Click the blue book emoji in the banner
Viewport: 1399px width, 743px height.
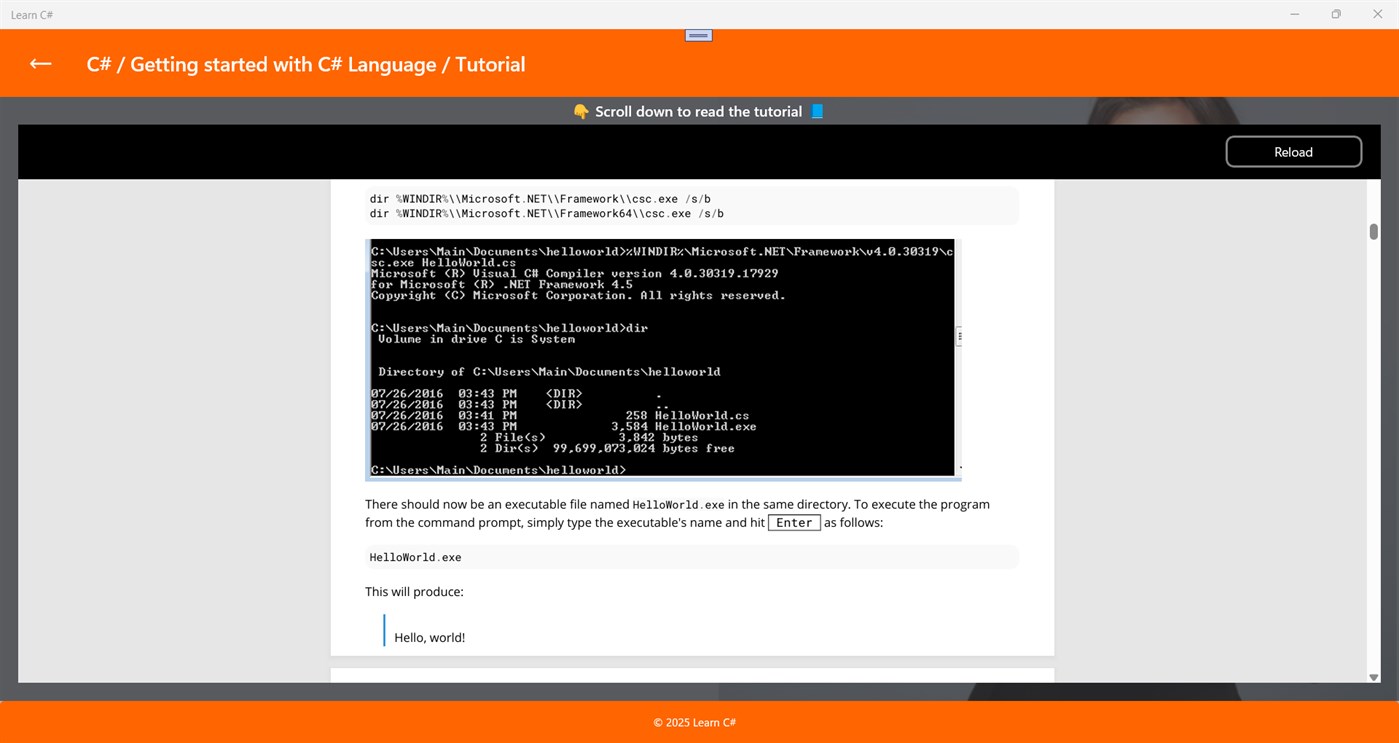[816, 111]
